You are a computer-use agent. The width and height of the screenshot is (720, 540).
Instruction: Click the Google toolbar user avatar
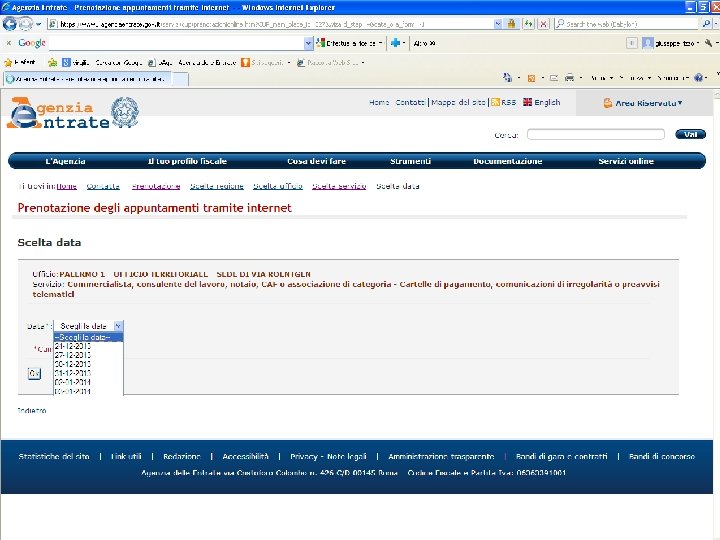tap(647, 43)
